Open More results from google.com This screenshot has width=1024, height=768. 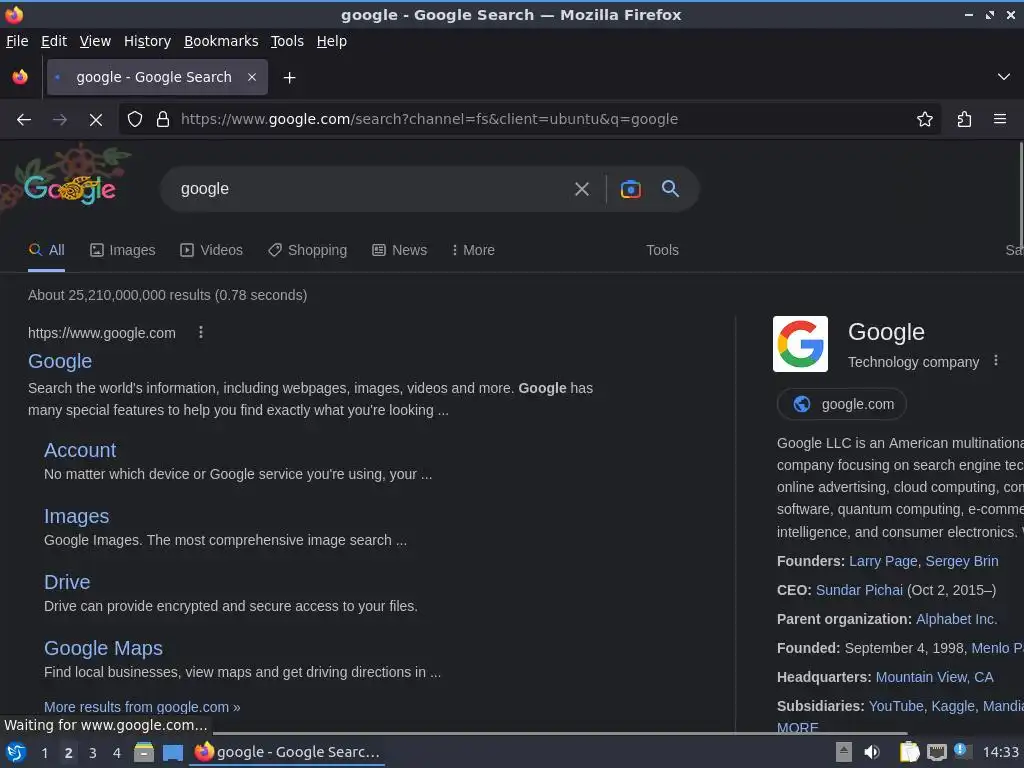(142, 707)
